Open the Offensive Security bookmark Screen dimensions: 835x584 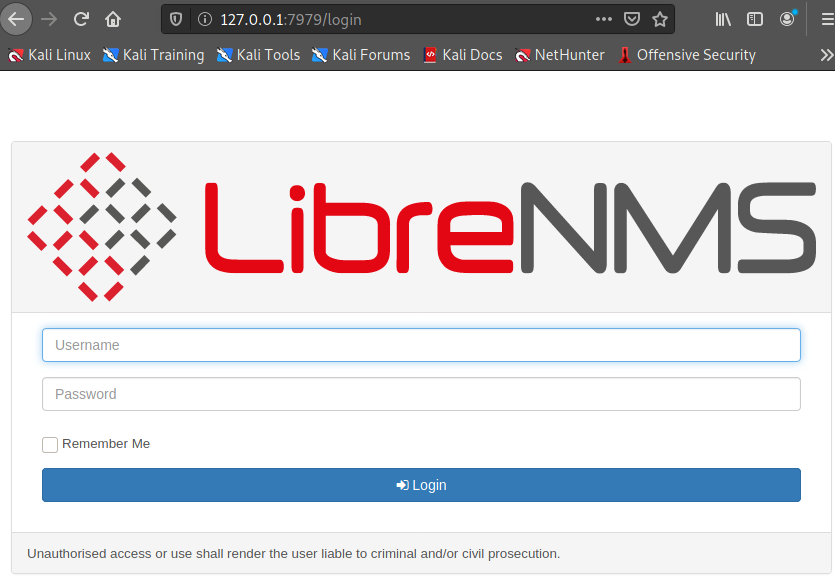coord(687,55)
